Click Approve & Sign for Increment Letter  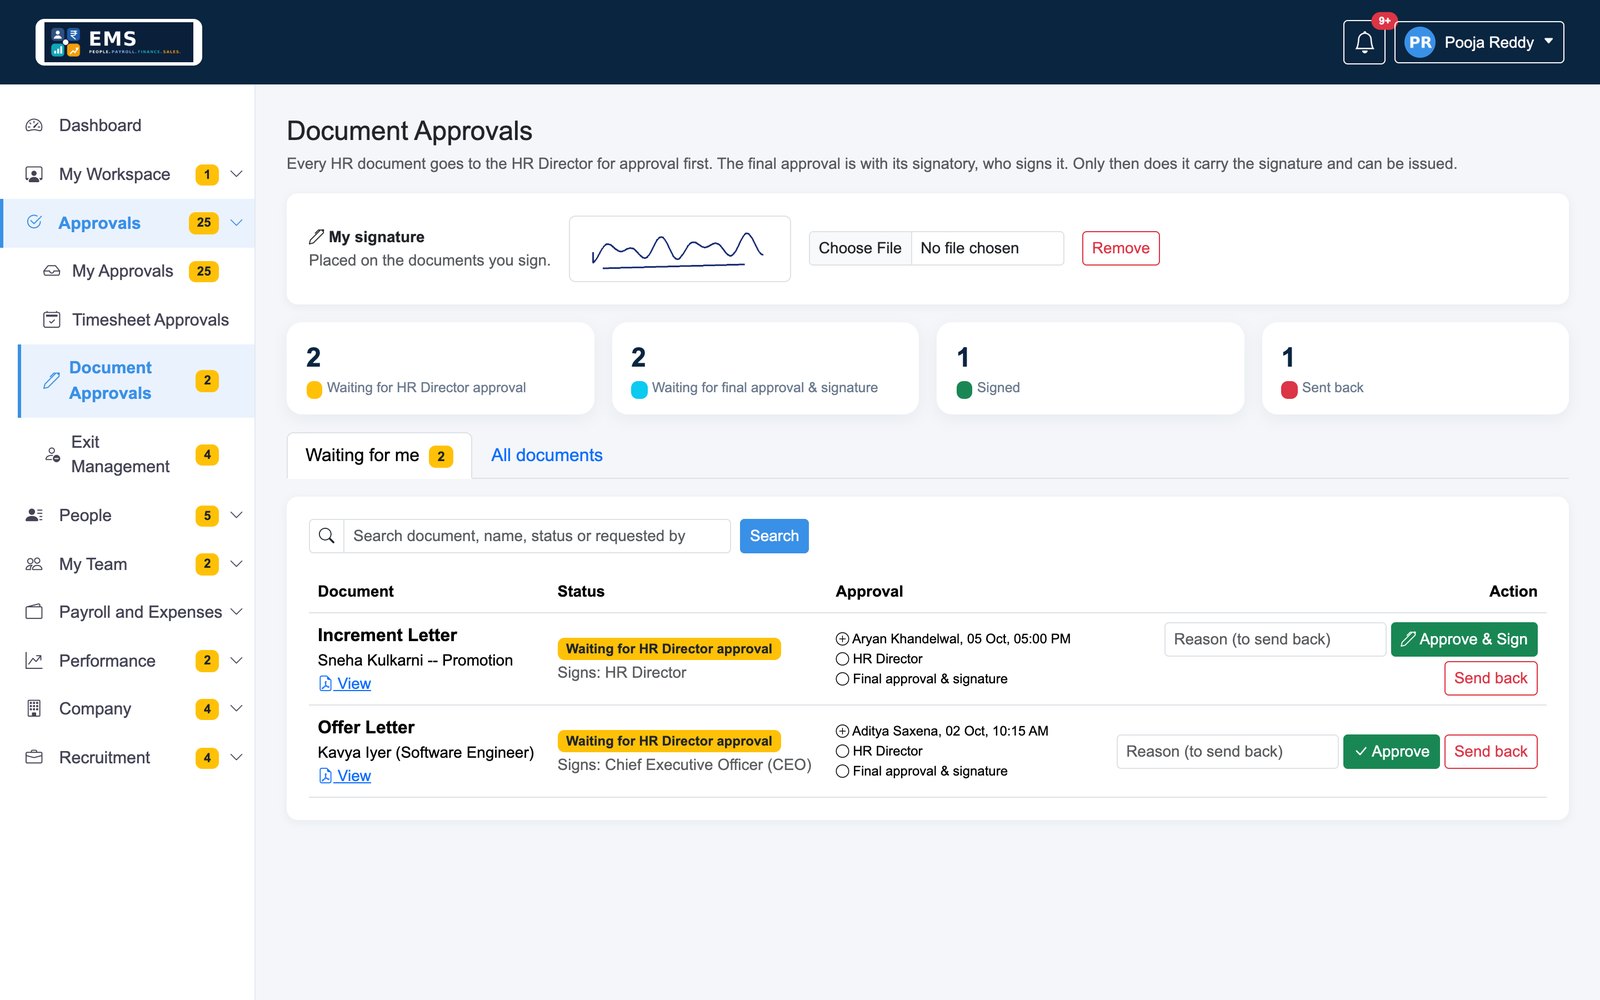pos(1464,639)
